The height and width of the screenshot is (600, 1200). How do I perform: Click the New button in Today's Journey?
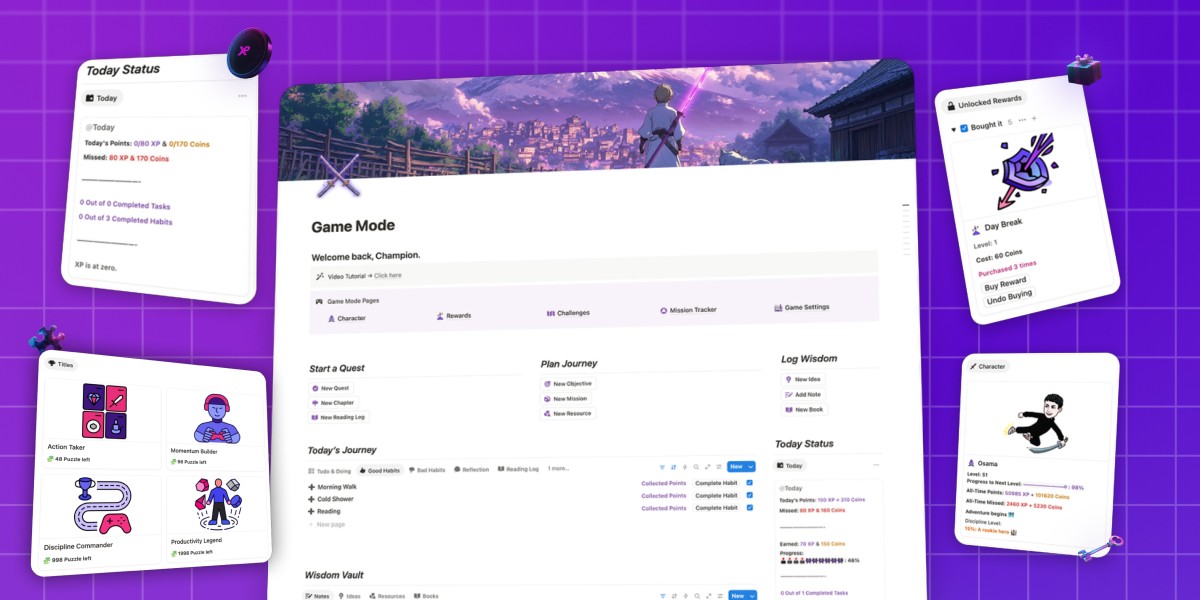tap(736, 467)
